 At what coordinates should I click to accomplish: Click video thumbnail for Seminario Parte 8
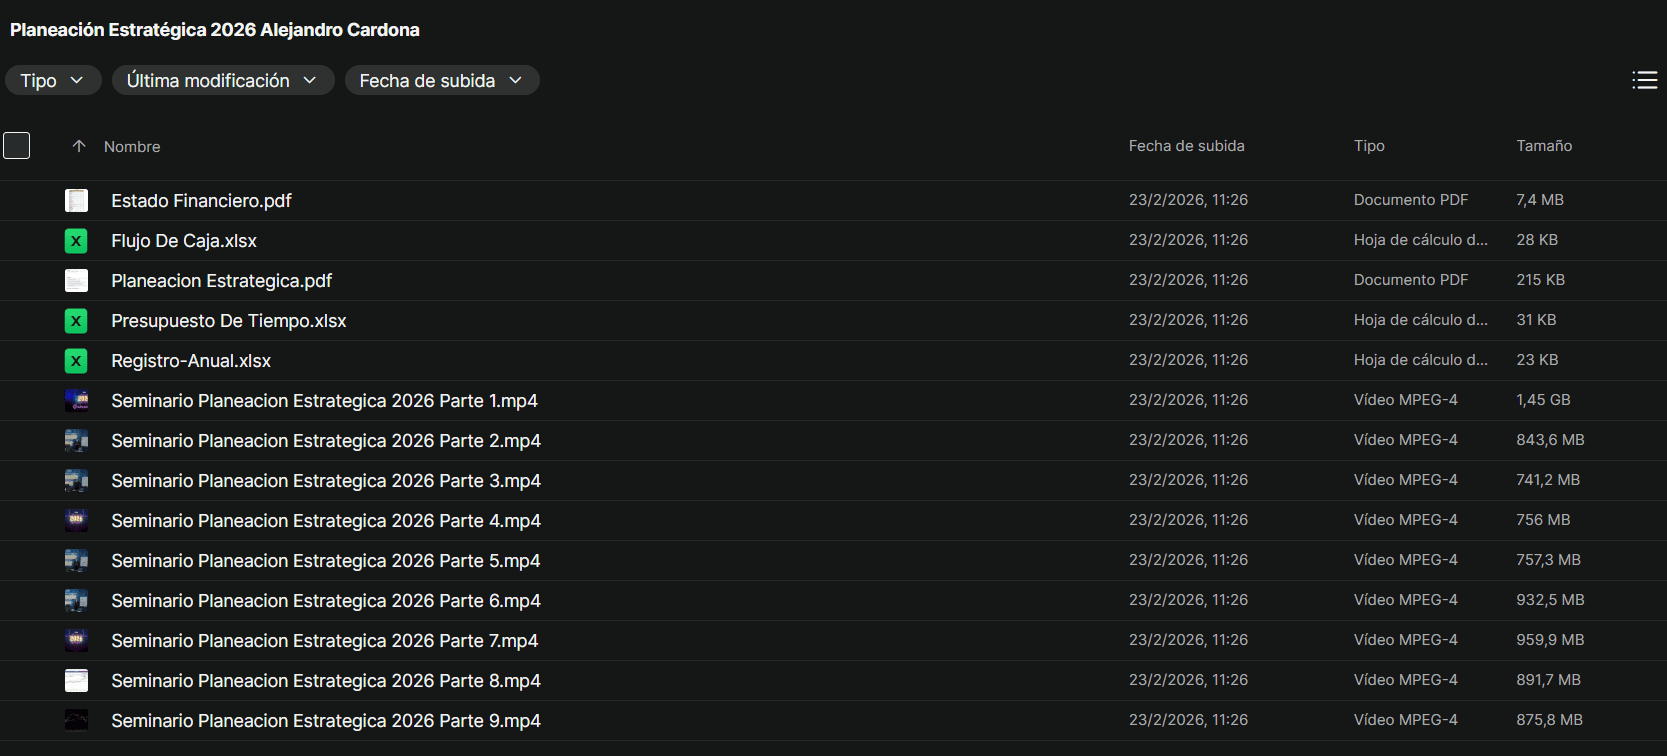[x=76, y=681]
